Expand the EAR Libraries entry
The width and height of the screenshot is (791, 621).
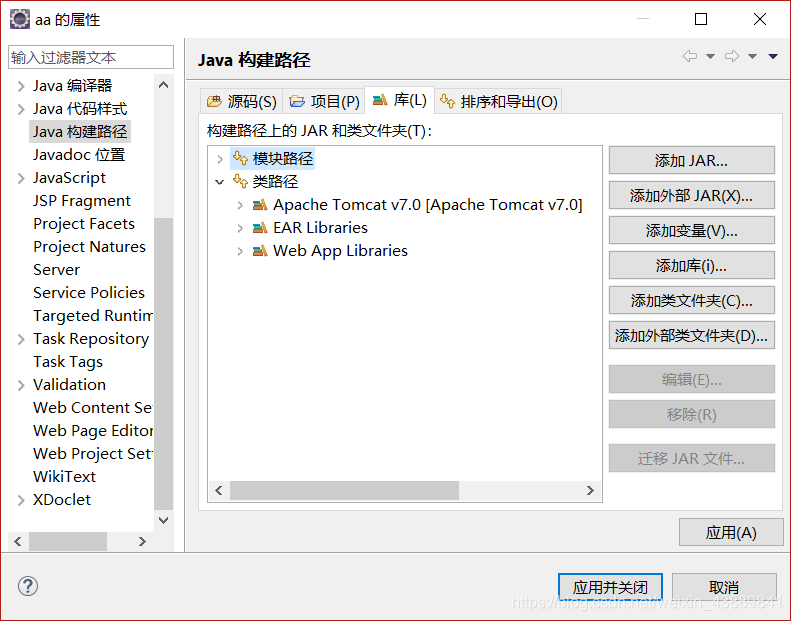click(x=240, y=228)
